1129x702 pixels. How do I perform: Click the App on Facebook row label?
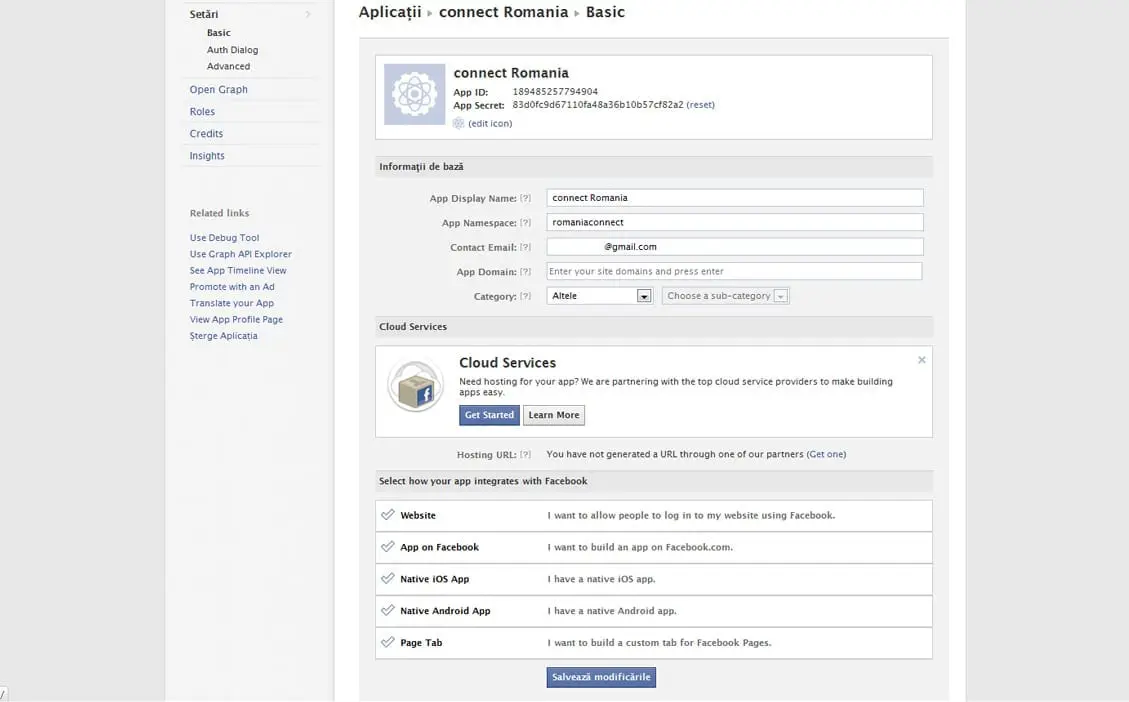(439, 547)
